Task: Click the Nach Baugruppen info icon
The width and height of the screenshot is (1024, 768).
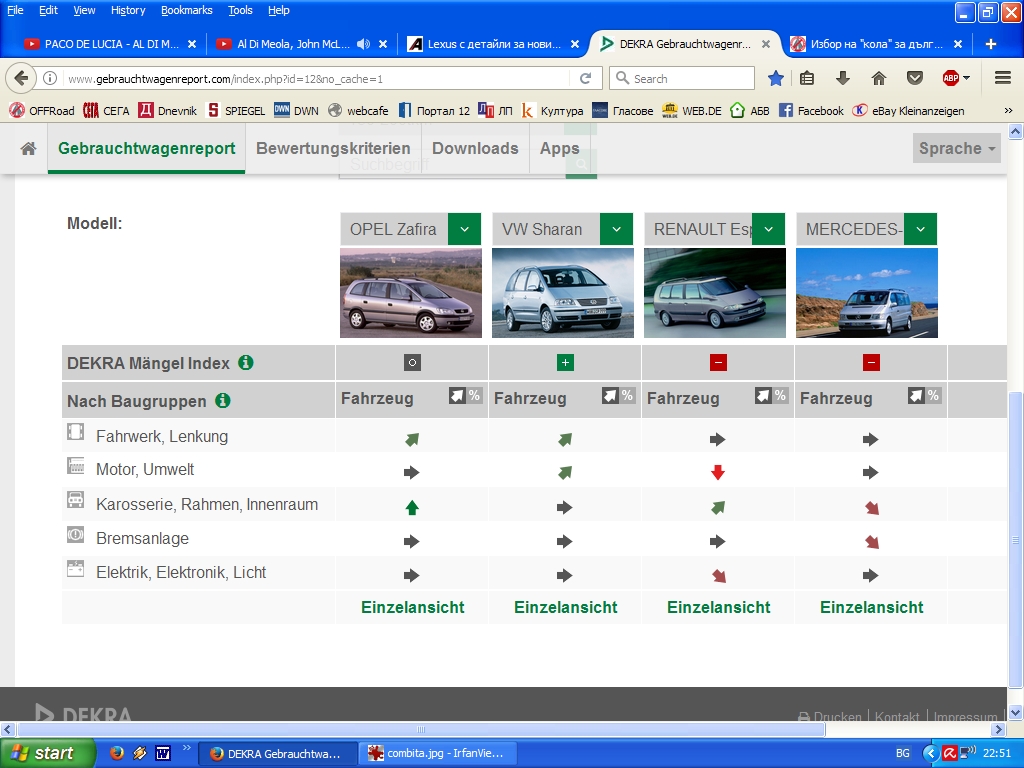Action: point(223,401)
